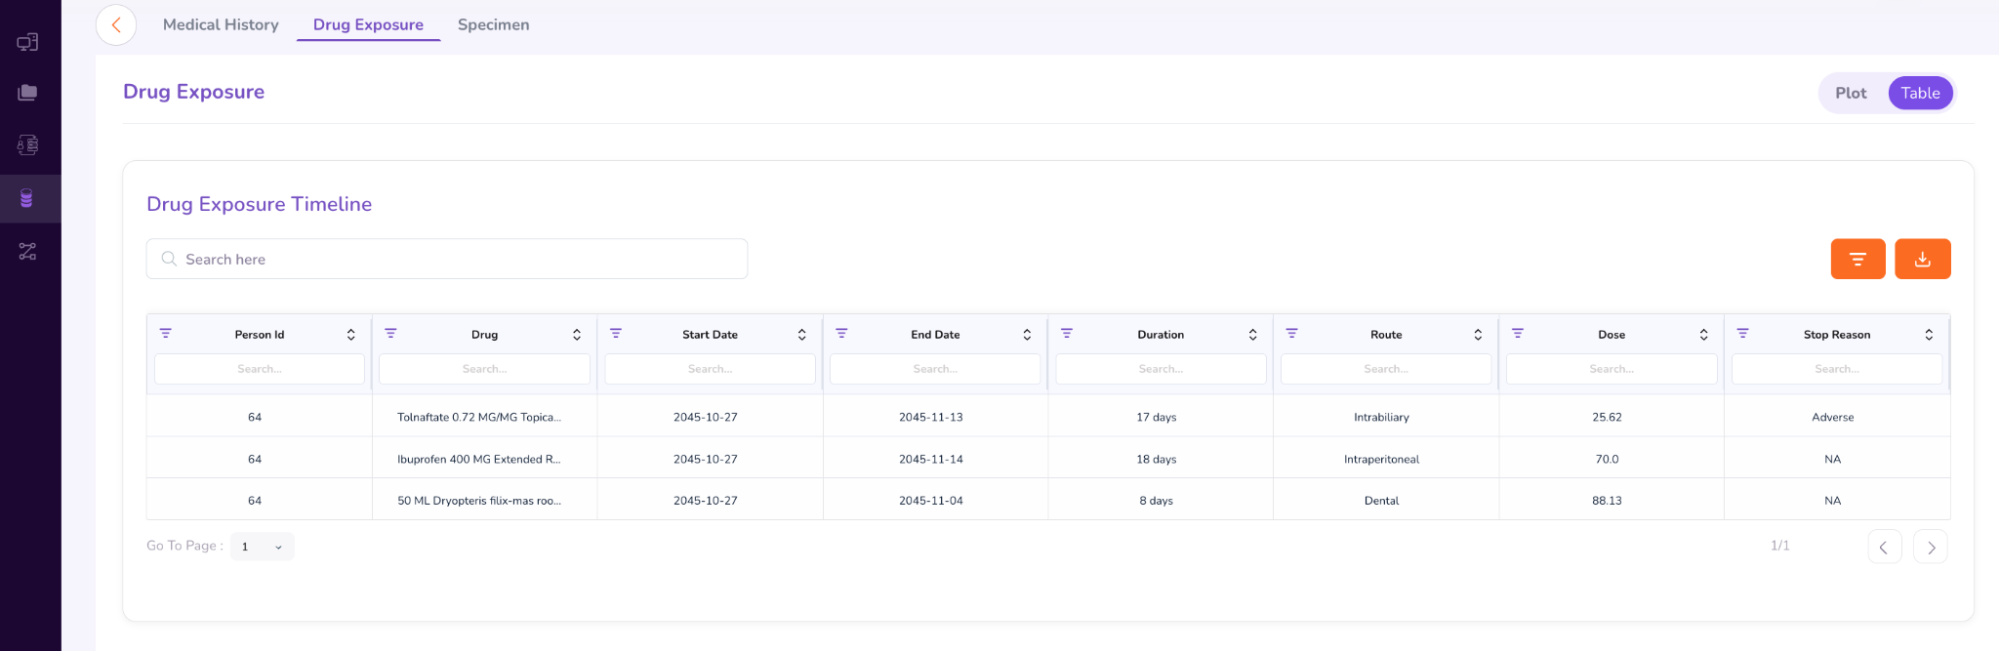Click the orange filter button
This screenshot has width=1999, height=652.
1857,259
